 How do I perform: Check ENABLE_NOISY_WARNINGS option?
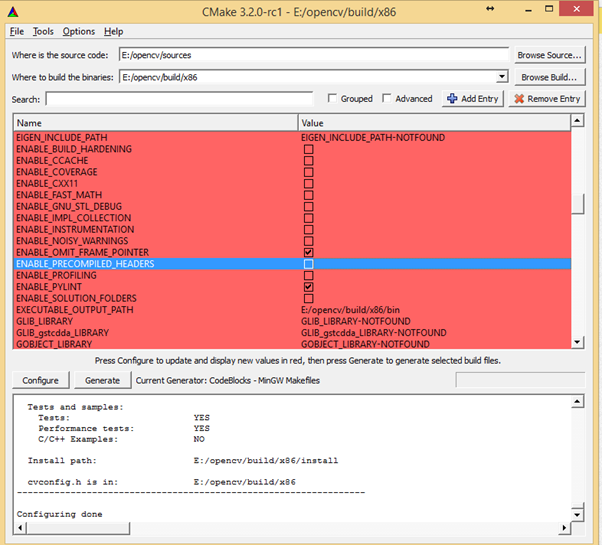click(308, 241)
